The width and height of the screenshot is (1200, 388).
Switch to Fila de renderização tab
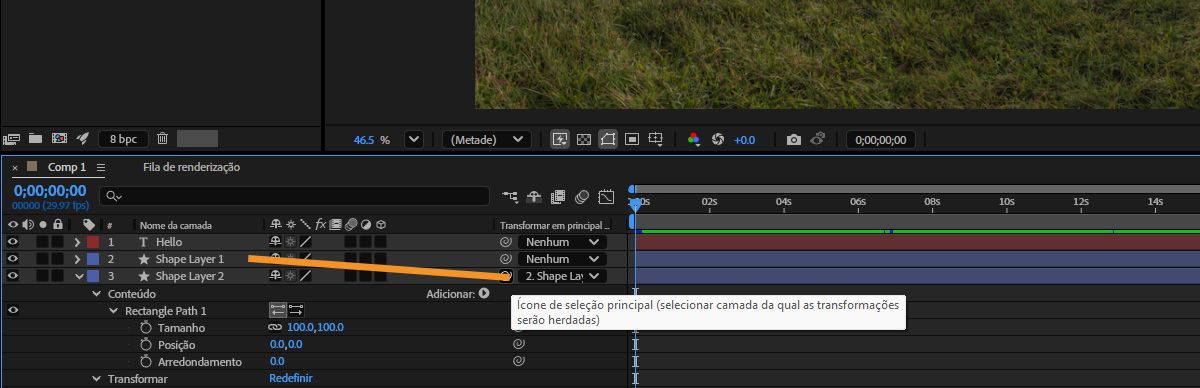[191, 167]
